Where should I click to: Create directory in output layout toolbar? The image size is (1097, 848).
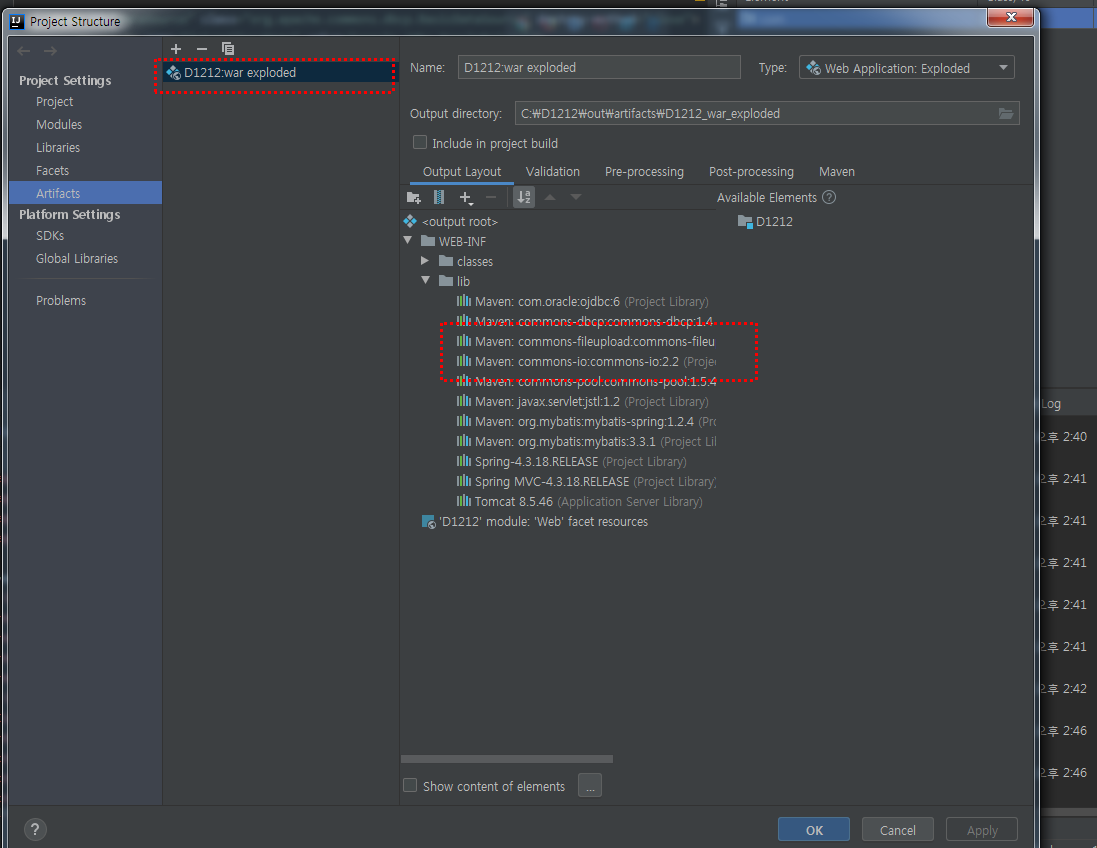(x=413, y=197)
